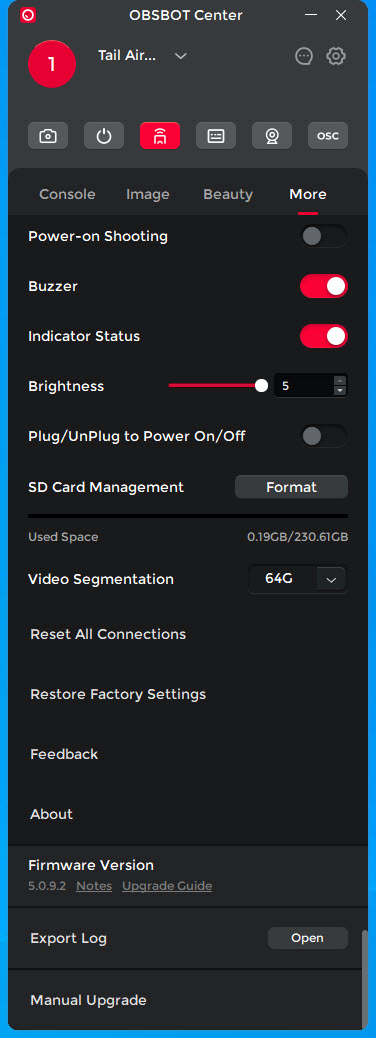The image size is (376, 1038).
Task: Click the Brightness slider handle
Action: pyautogui.click(x=261, y=385)
